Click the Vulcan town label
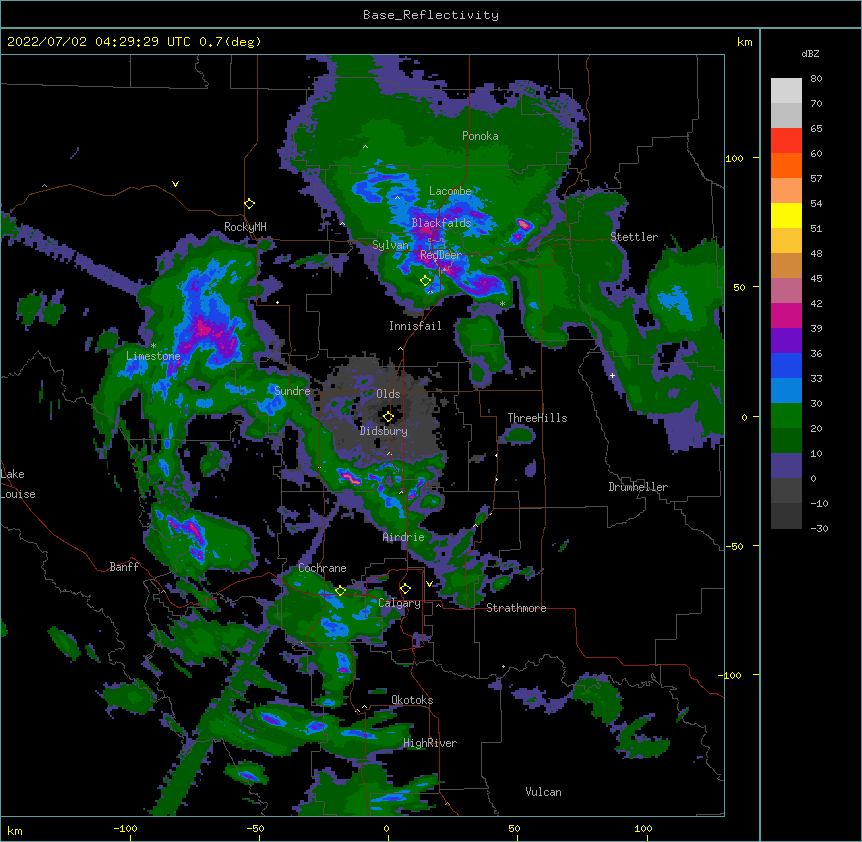 coord(543,792)
